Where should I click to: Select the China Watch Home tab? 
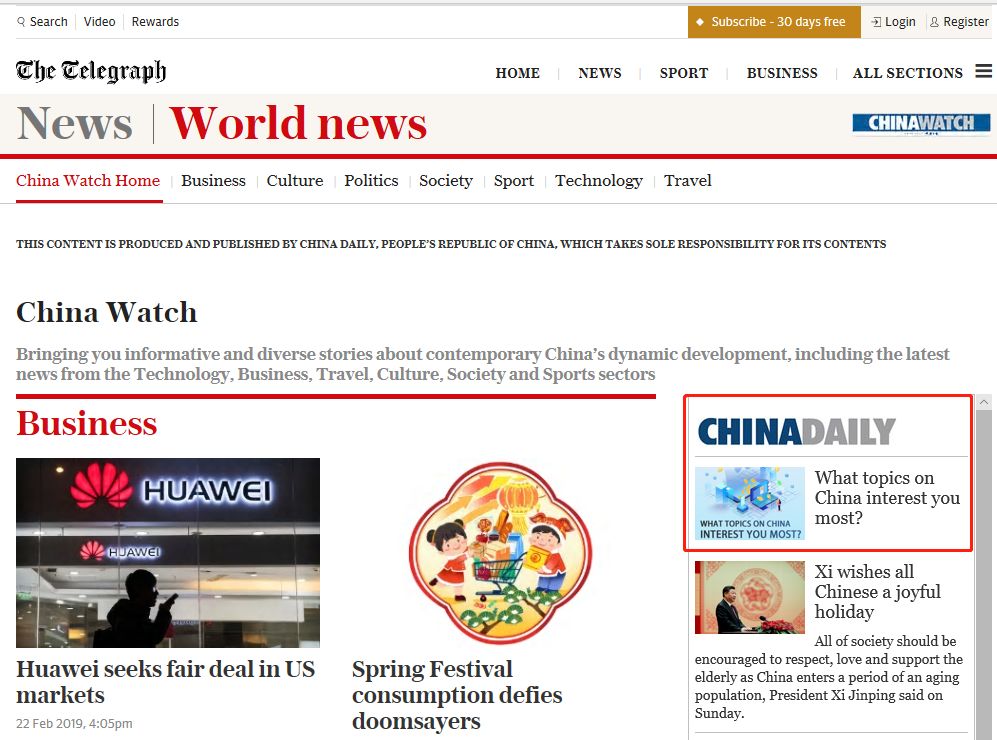[88, 181]
